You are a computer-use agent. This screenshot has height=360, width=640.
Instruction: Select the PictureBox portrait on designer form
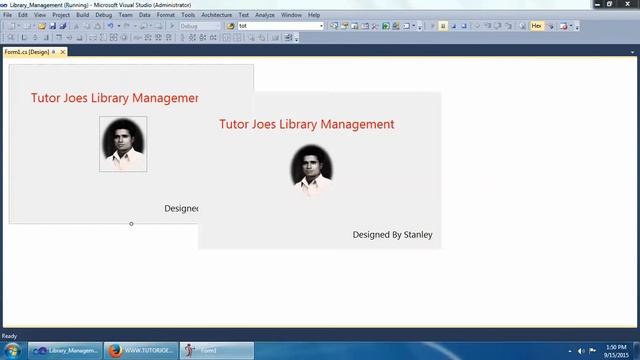(x=123, y=144)
